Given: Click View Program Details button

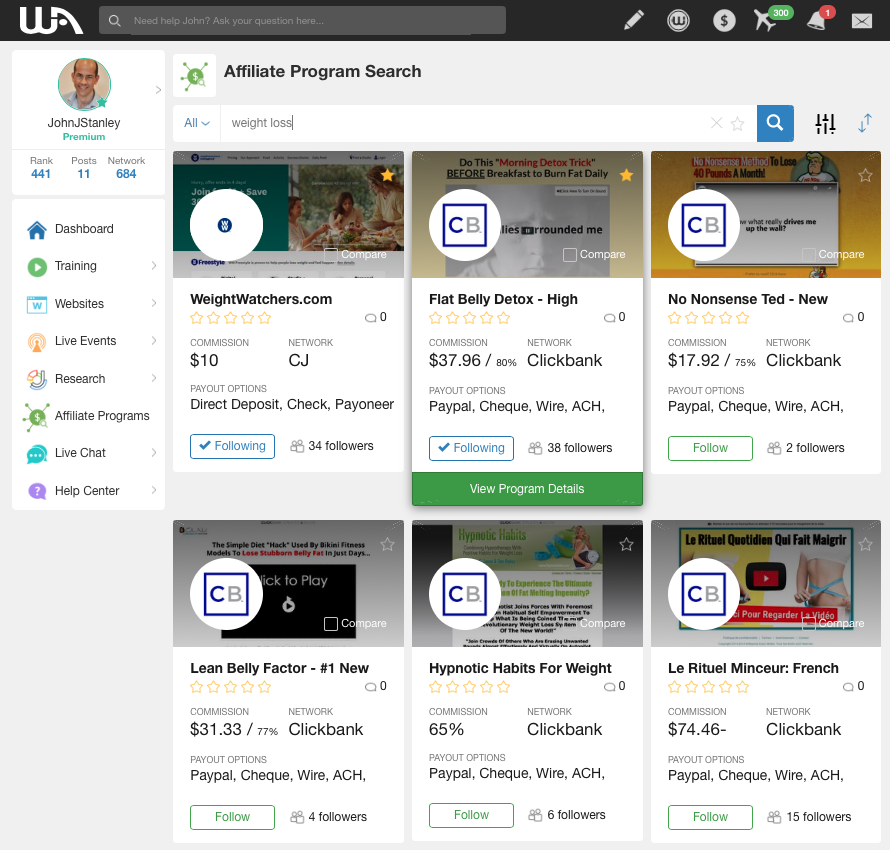Looking at the screenshot, I should coord(527,489).
